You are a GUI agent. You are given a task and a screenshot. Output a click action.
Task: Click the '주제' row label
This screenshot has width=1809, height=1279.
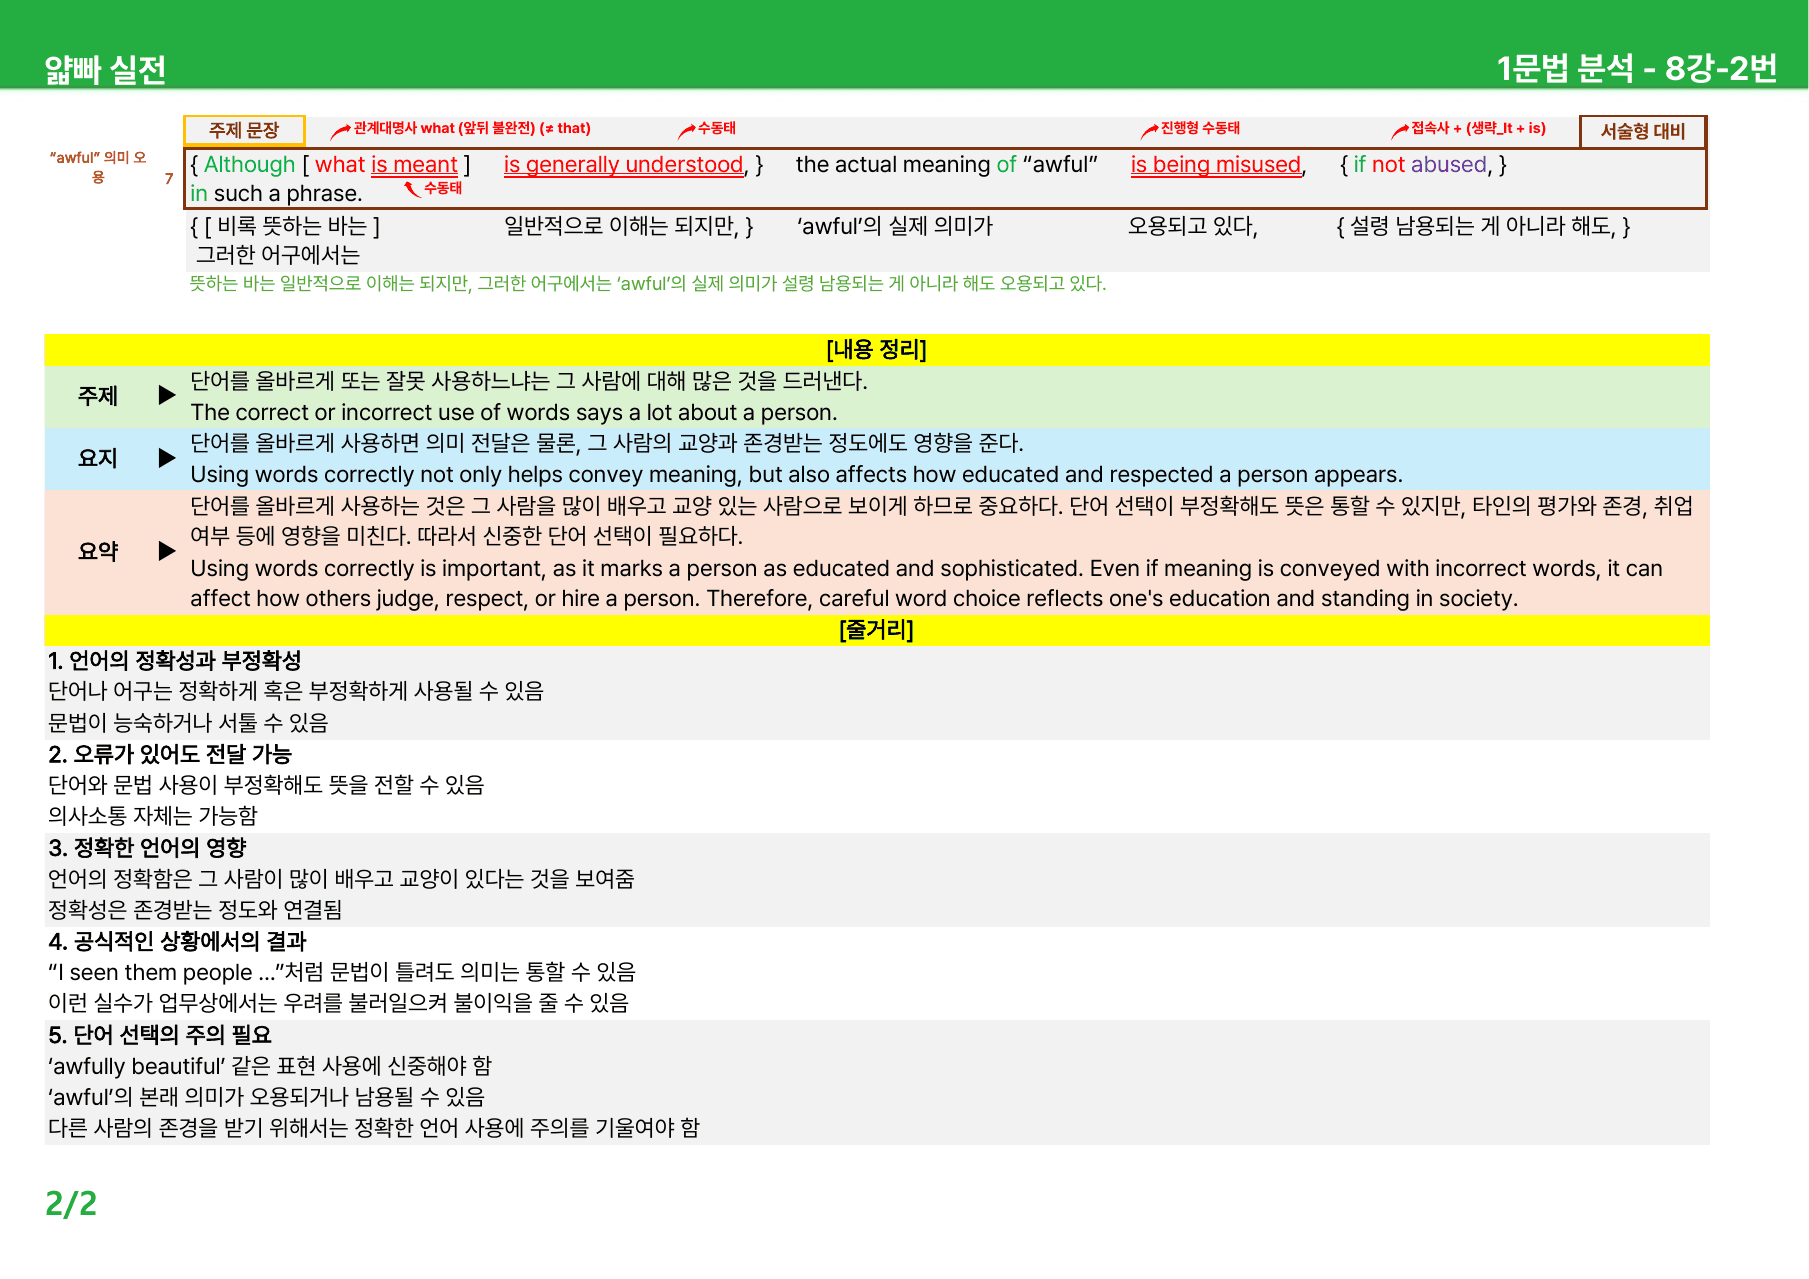[x=98, y=396]
